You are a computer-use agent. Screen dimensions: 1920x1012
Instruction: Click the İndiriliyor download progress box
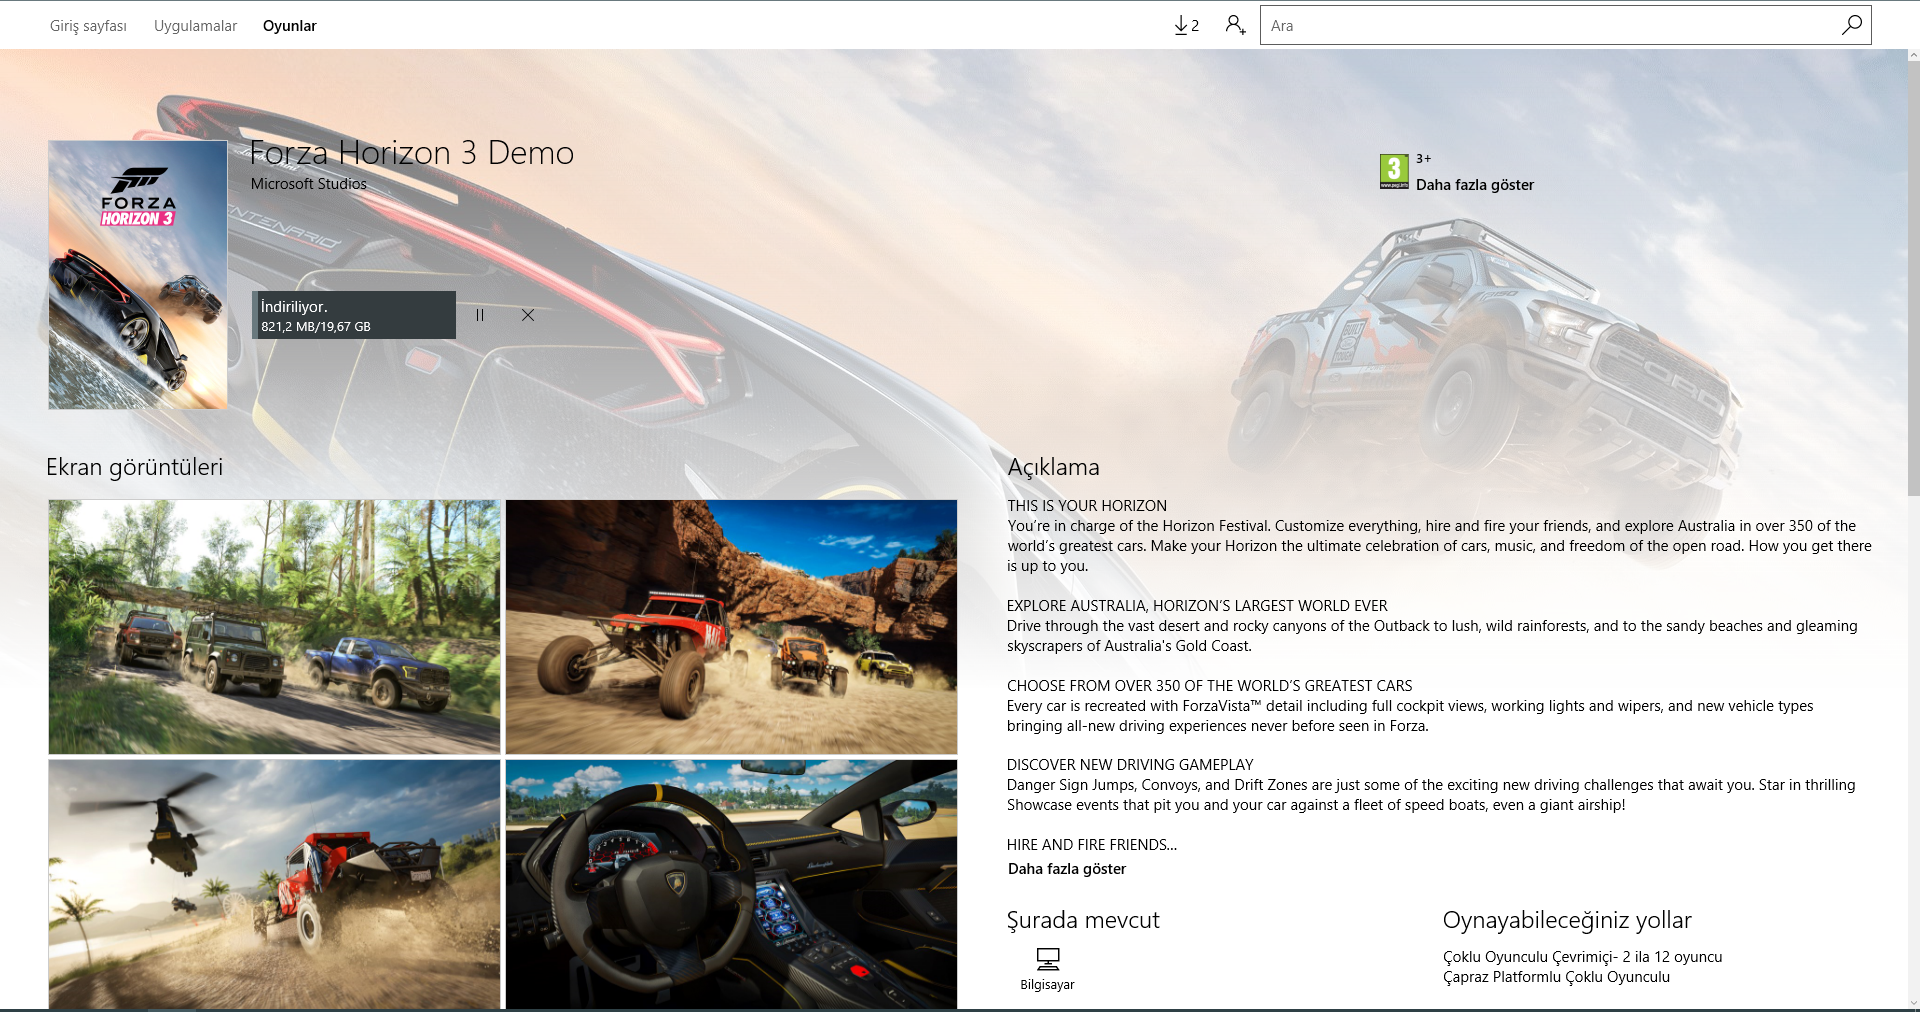(x=354, y=315)
